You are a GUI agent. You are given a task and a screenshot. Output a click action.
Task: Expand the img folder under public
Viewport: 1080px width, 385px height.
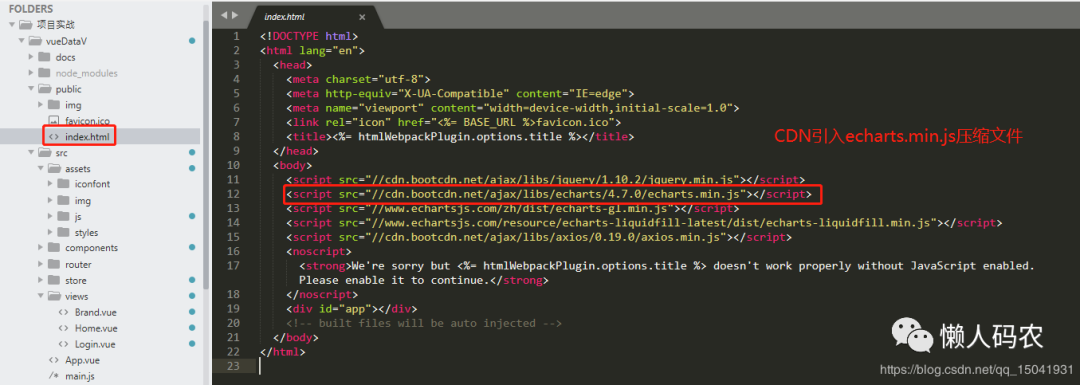41,105
